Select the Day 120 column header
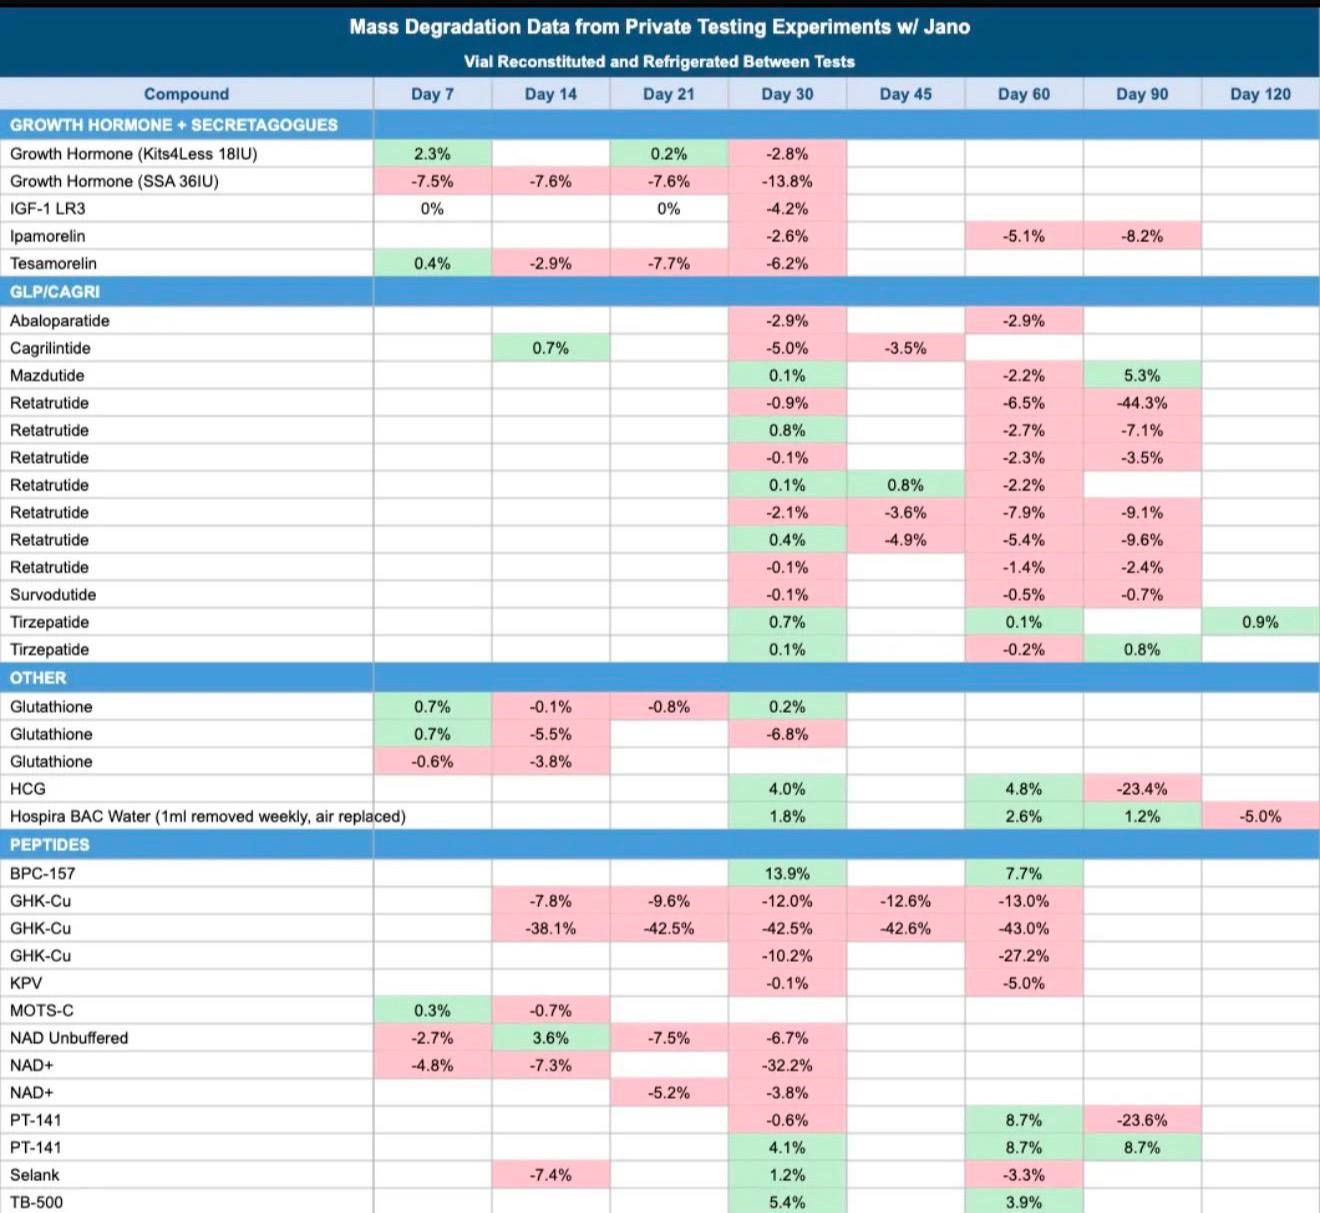This screenshot has height=1213, width=1320. [1260, 94]
